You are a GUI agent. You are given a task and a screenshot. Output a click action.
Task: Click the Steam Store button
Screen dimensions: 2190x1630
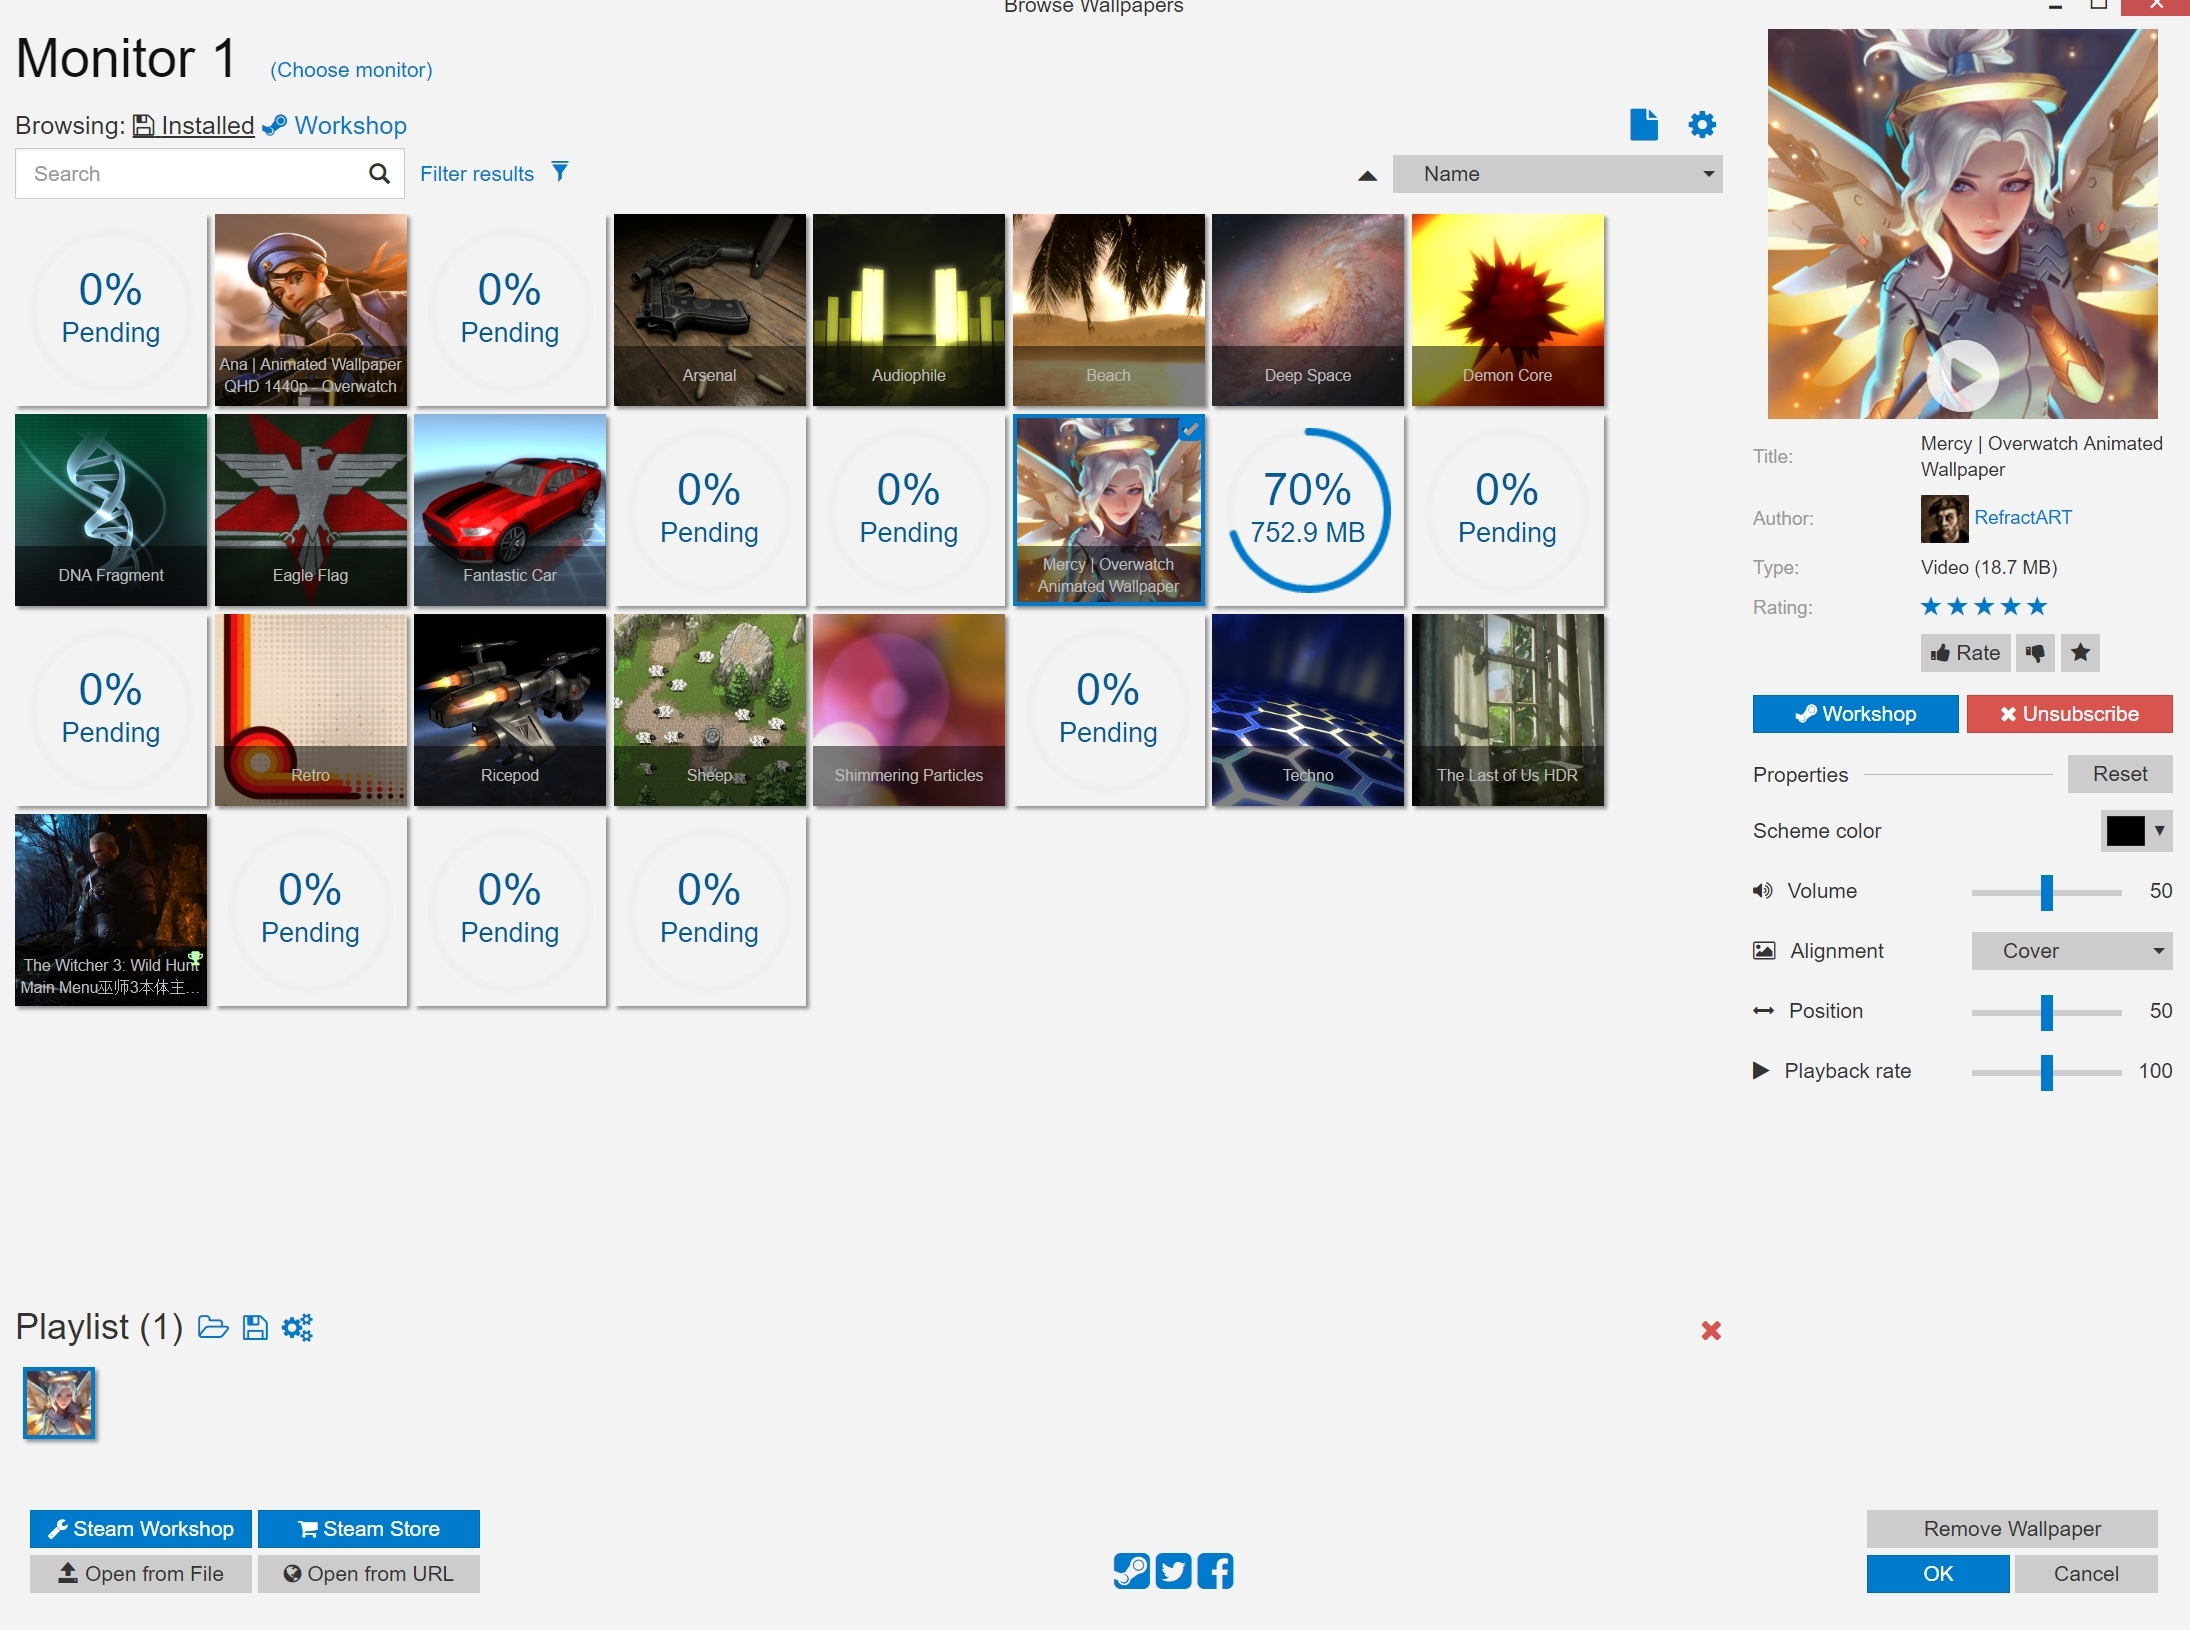point(368,1529)
